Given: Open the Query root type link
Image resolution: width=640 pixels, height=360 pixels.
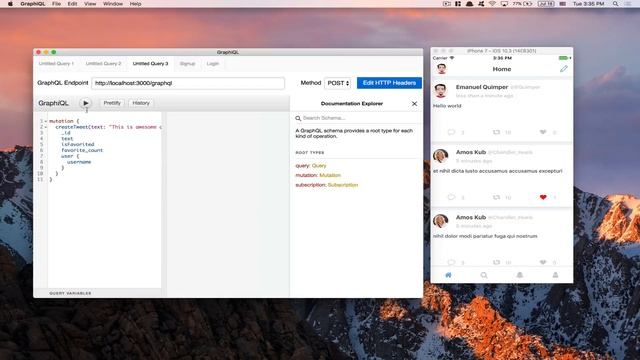Looking at the screenshot, I should 319,166.
